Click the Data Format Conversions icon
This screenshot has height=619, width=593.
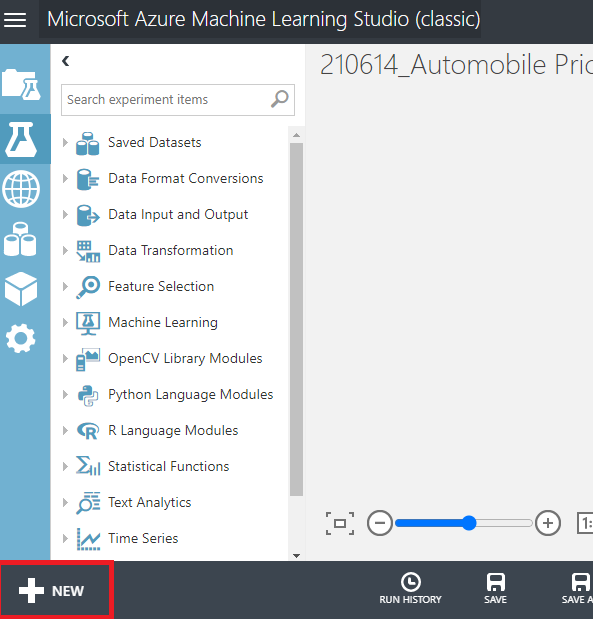point(88,179)
